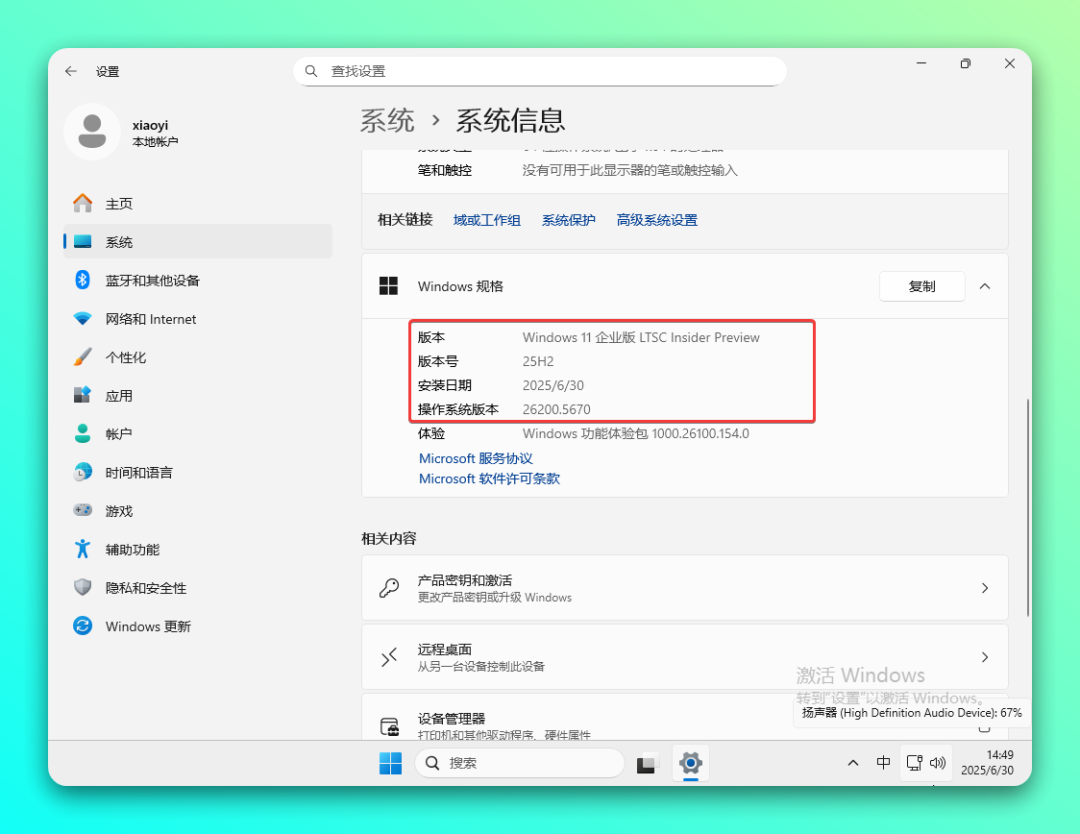This screenshot has height=834, width=1080.
Task: Open Personalization via the paintbrush icon
Action: pyautogui.click(x=83, y=357)
